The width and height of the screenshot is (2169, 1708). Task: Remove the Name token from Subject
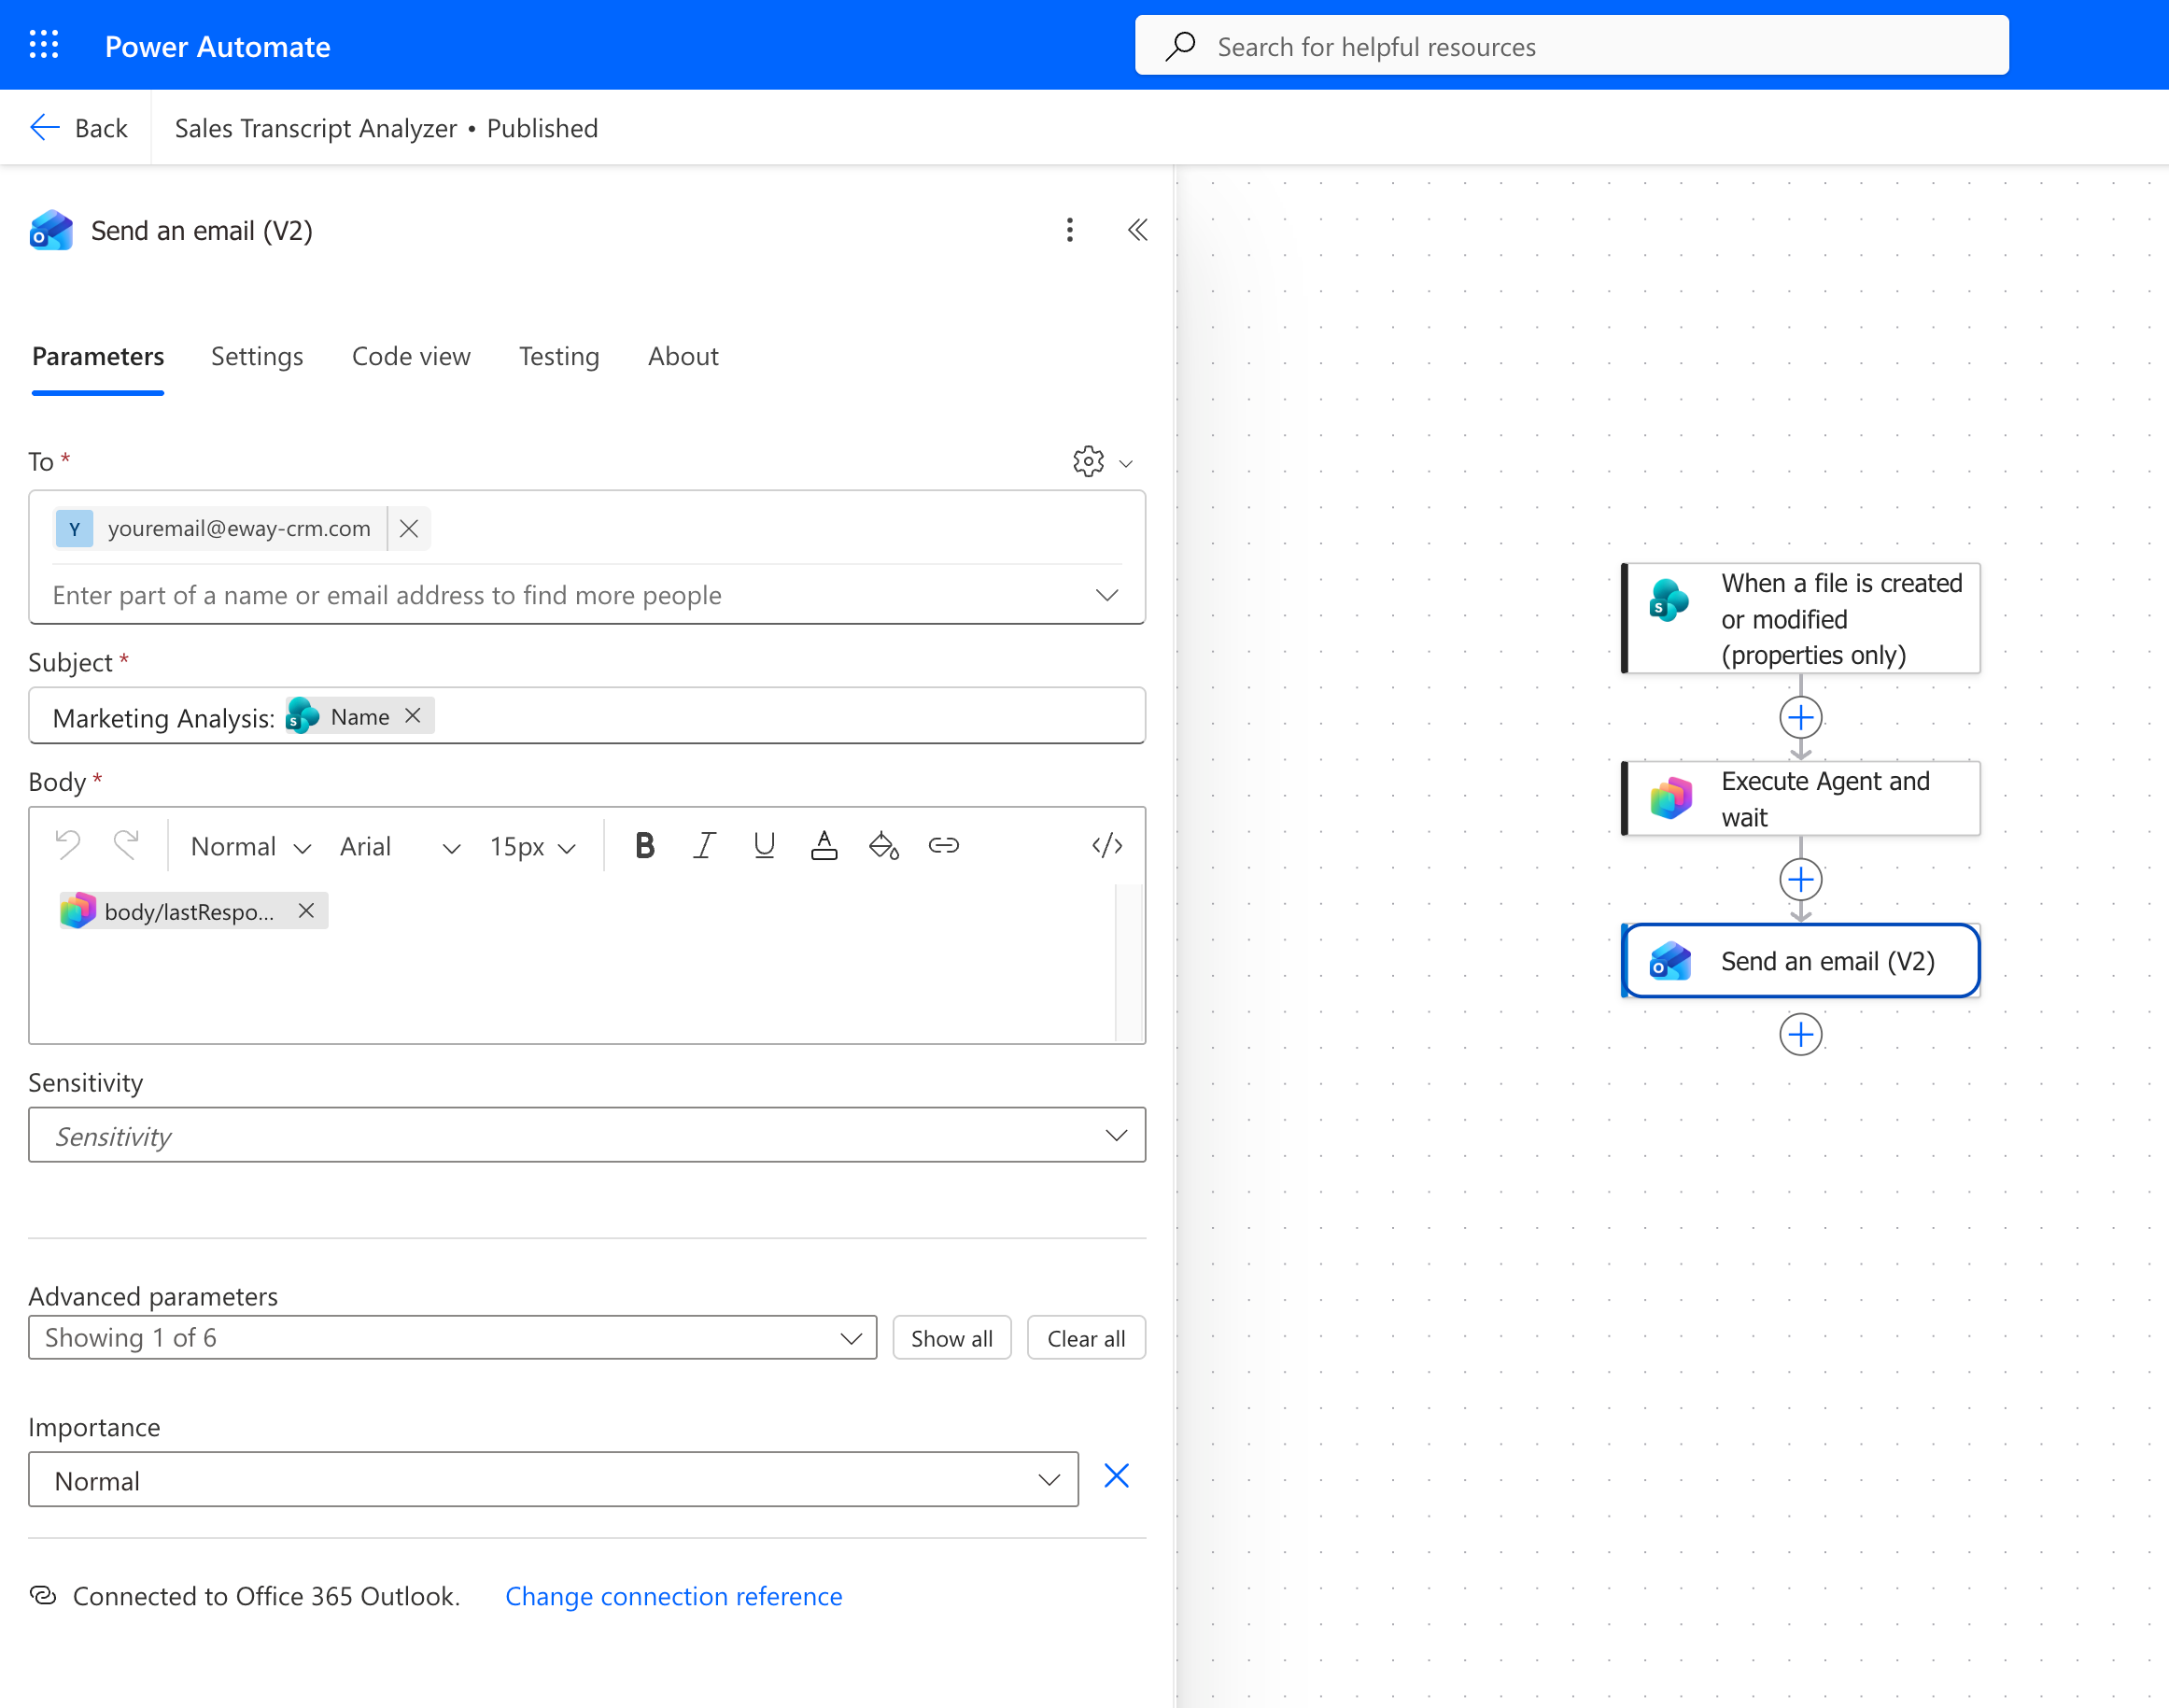(x=413, y=716)
